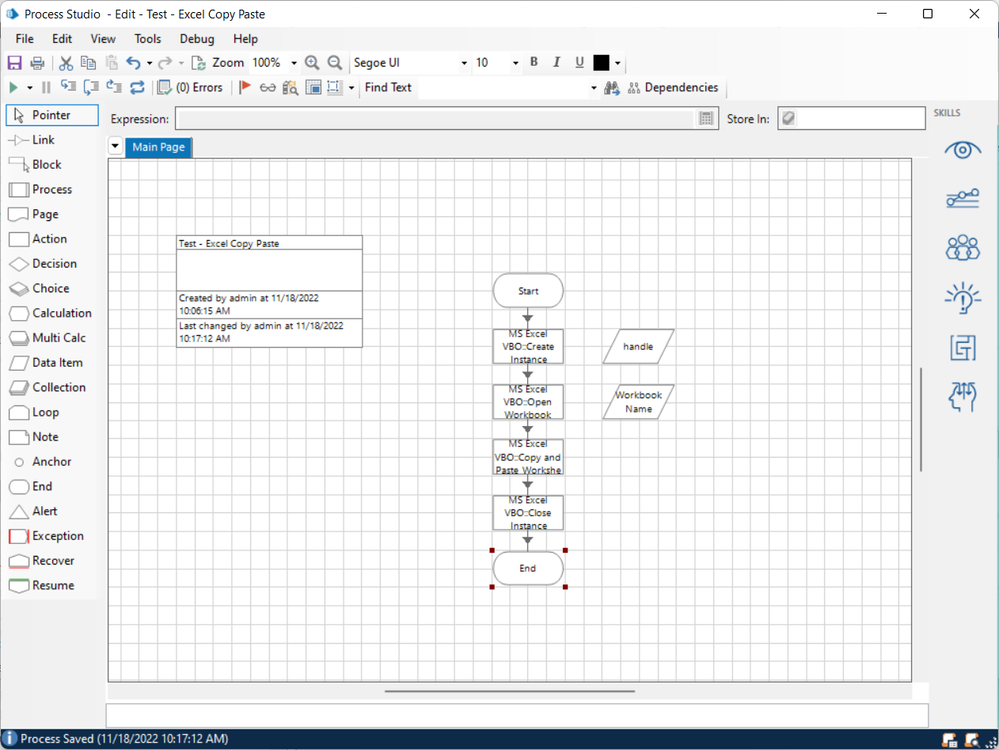Viewport: 999px width, 750px height.
Task: Toggle italic text formatting
Action: coord(557,62)
